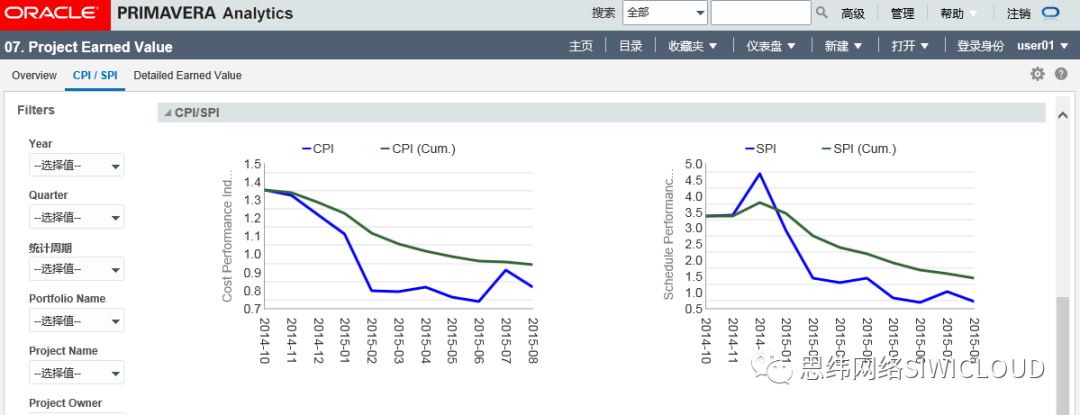Image resolution: width=1080 pixels, height=415 pixels.
Task: Click the search text input field
Action: tap(761, 12)
